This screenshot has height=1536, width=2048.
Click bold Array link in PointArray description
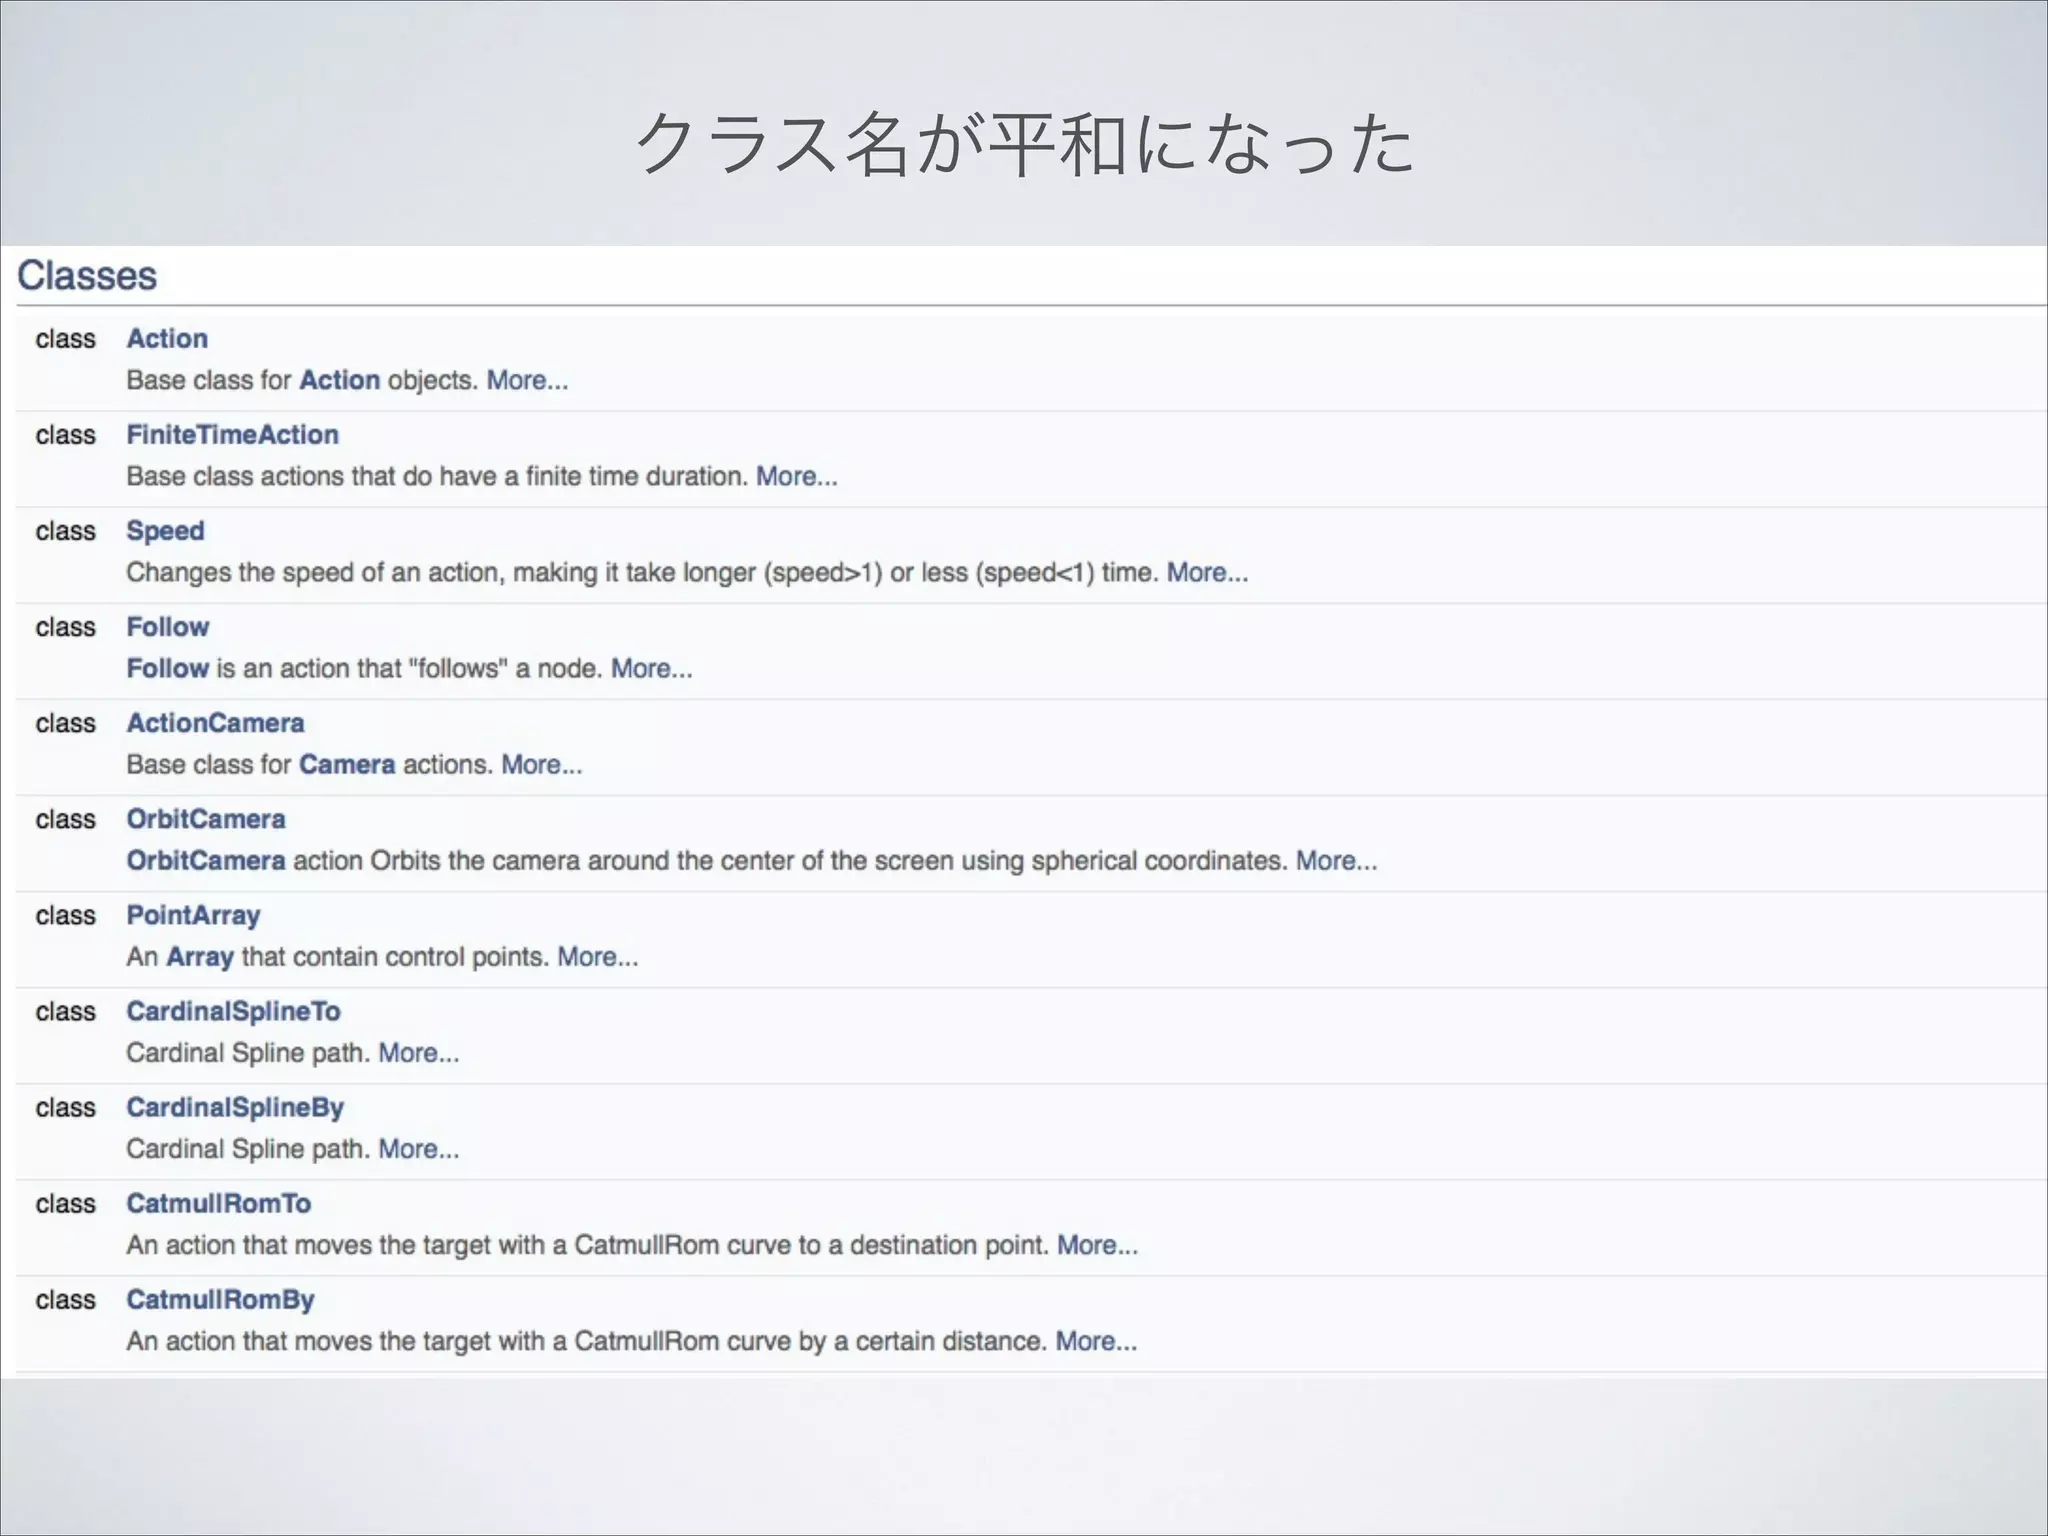click(200, 957)
